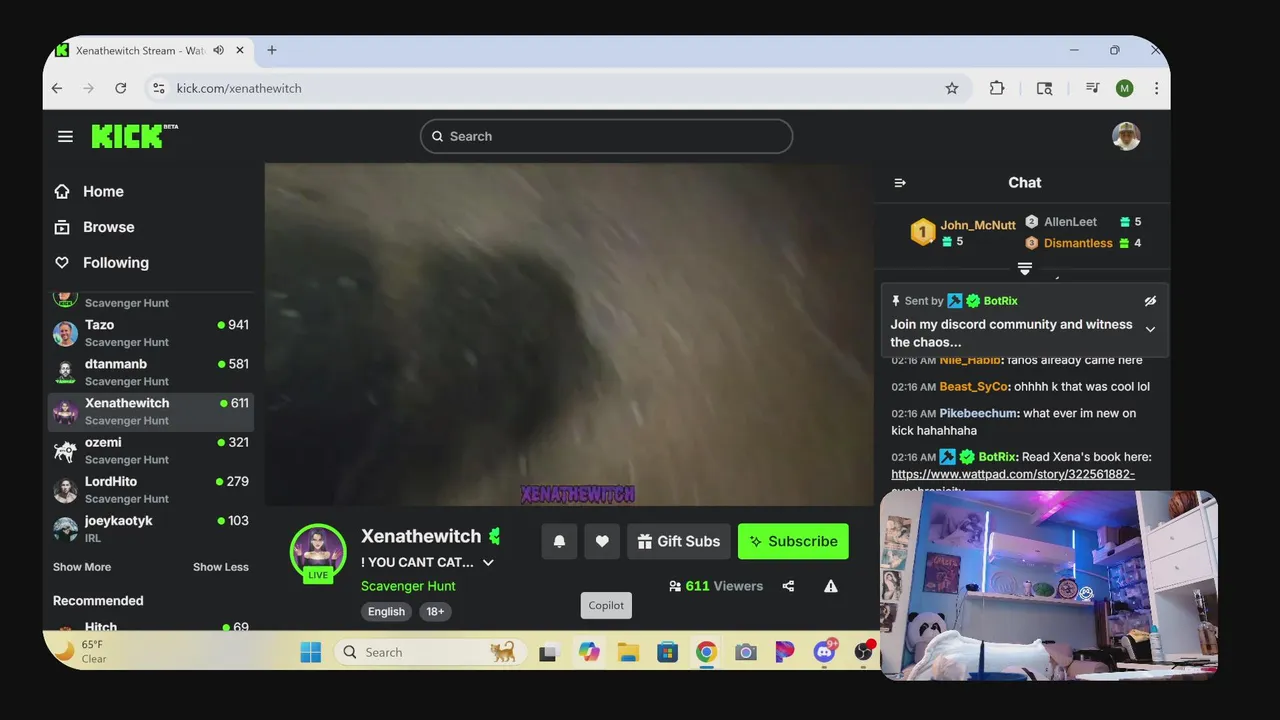
Task: Open Chrome extensions puzzle icon
Action: tap(997, 88)
